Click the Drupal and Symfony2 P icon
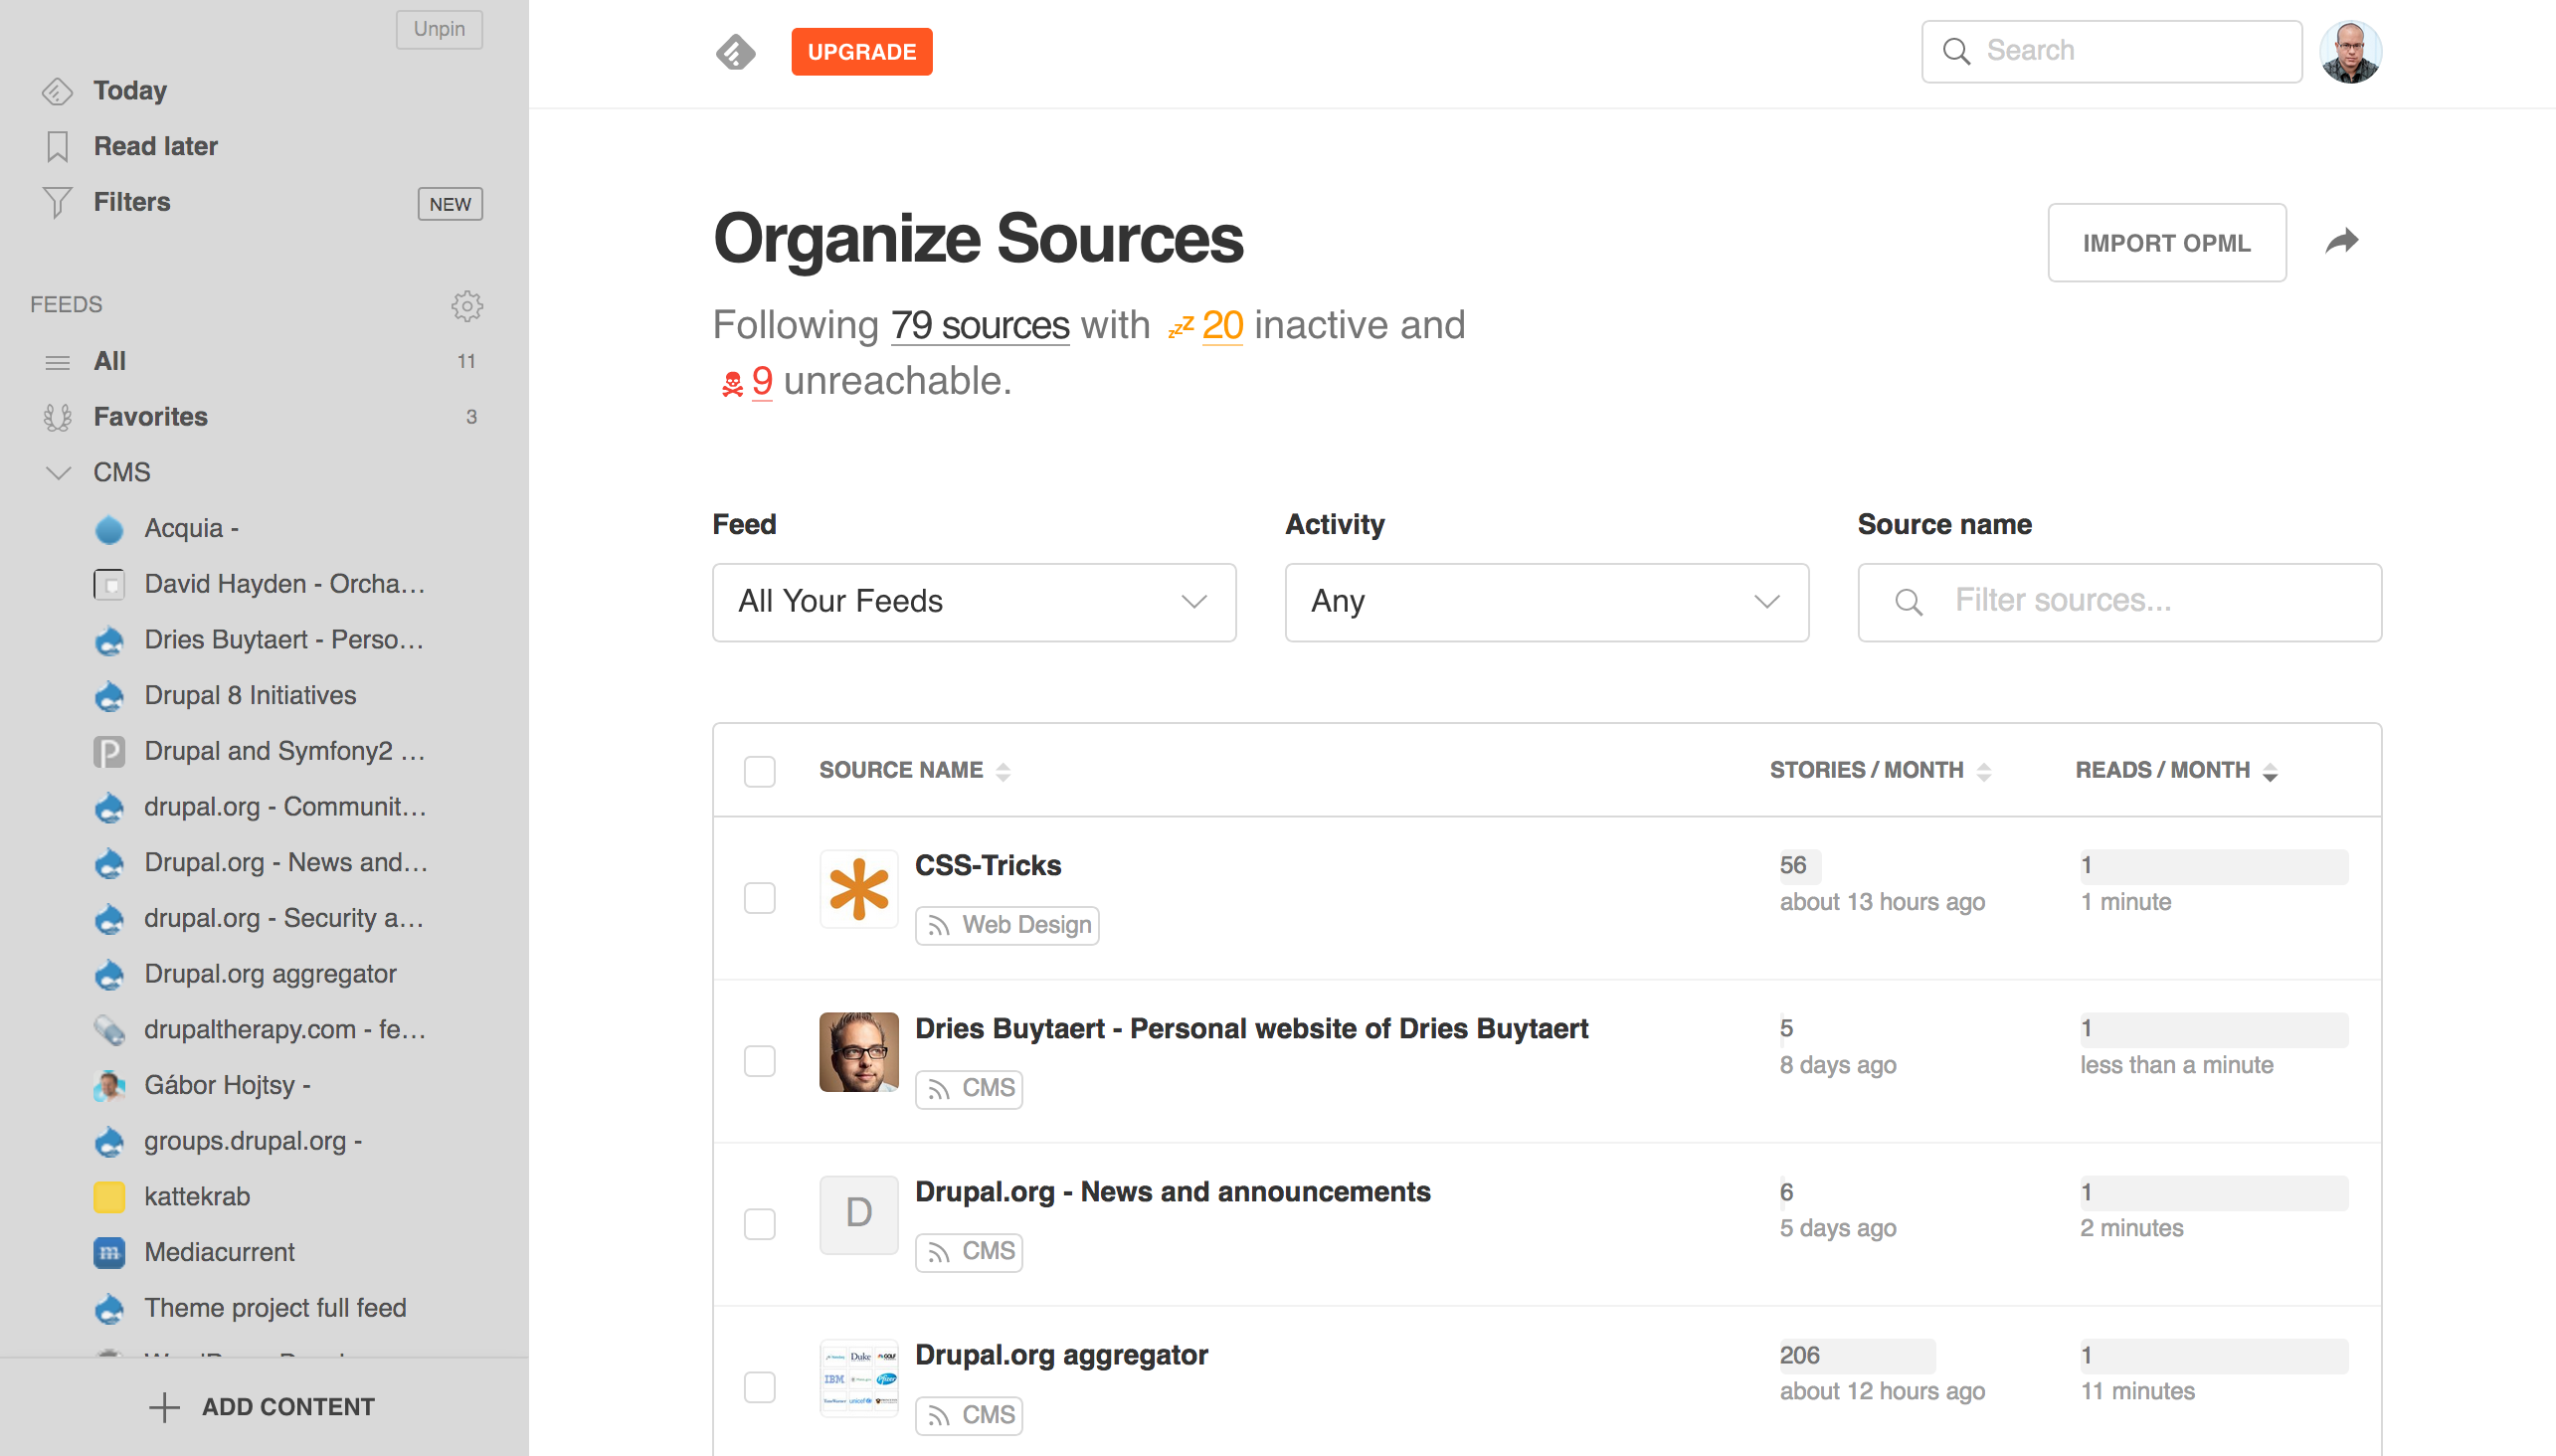 pyautogui.click(x=109, y=752)
